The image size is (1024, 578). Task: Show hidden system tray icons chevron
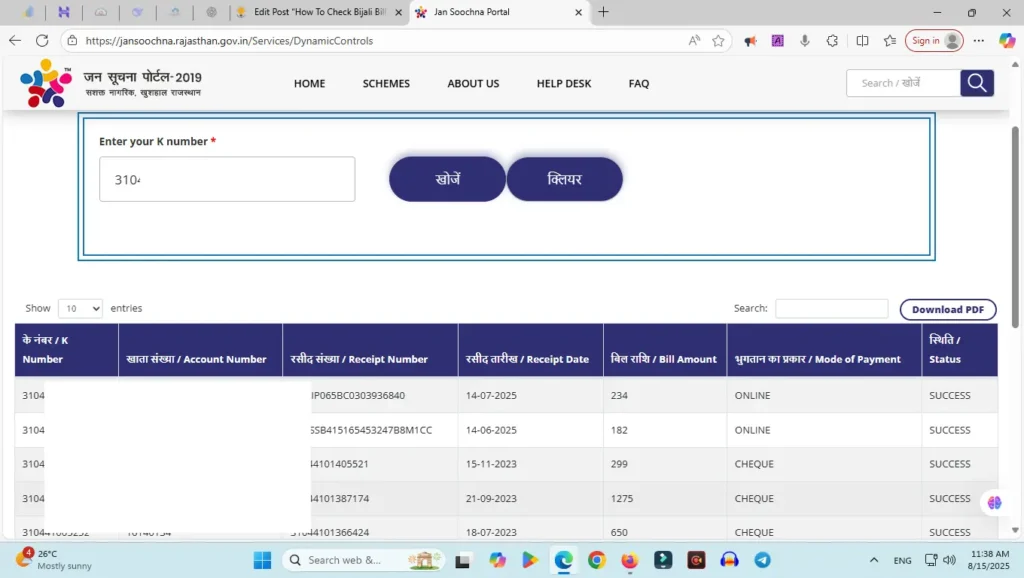[x=874, y=560]
